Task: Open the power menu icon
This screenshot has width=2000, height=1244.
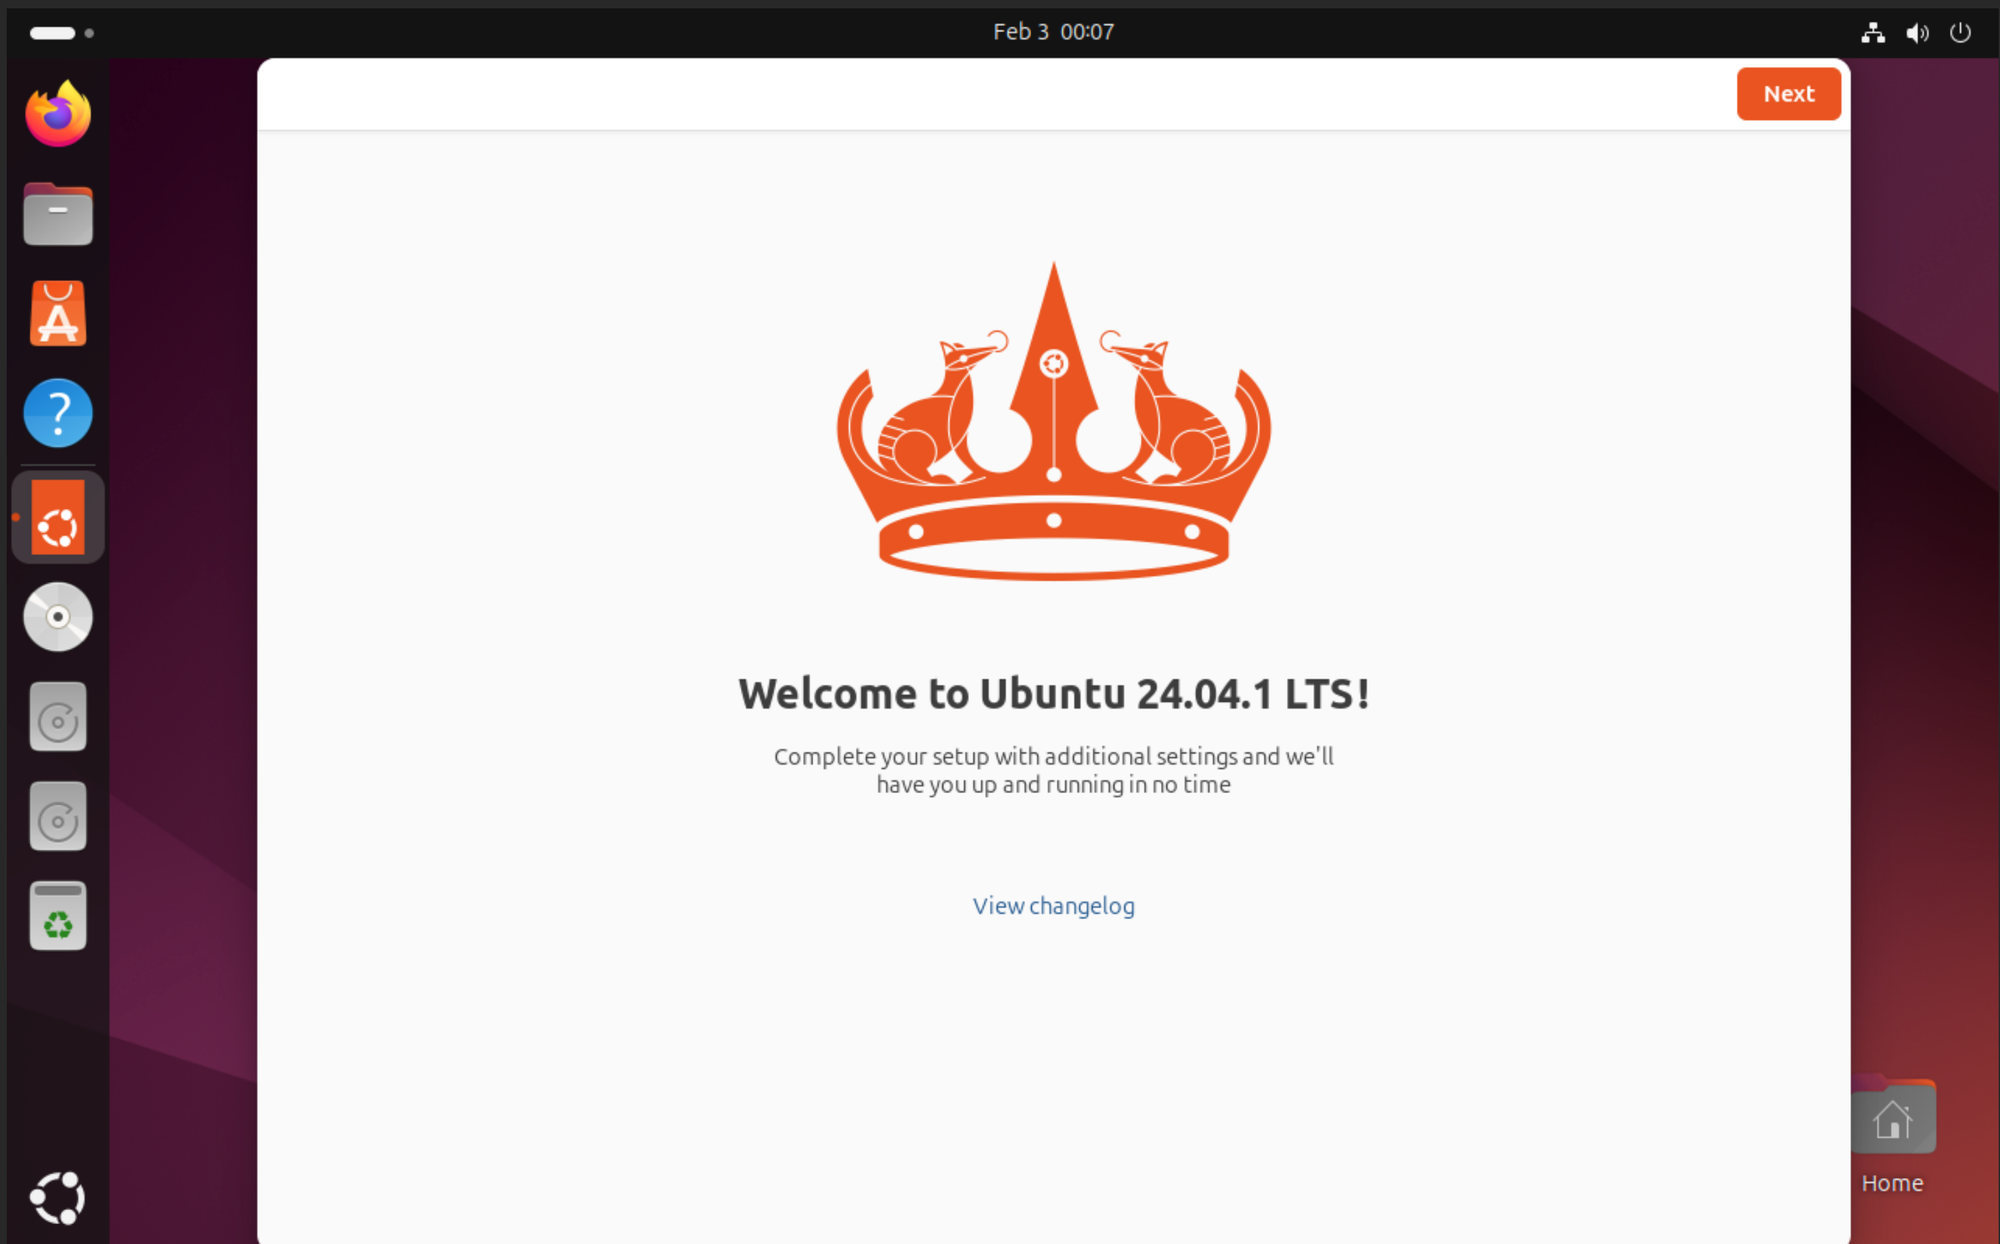Action: (1960, 33)
